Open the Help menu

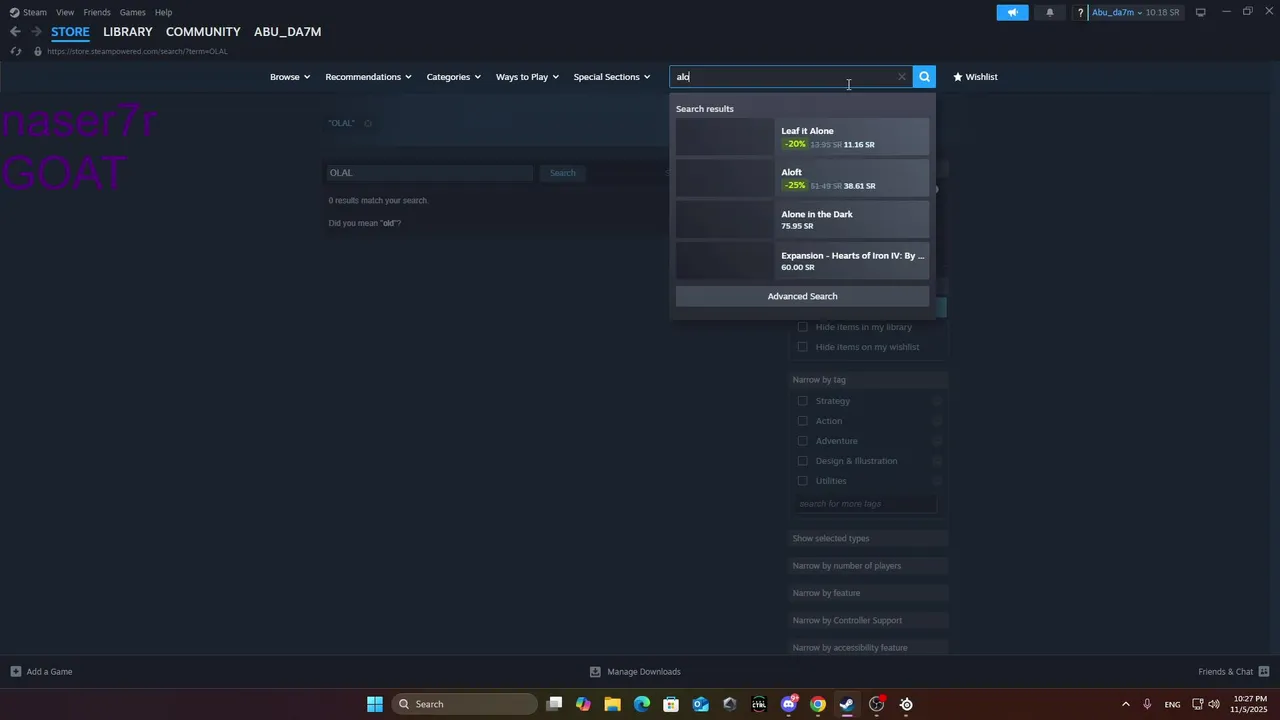pos(164,12)
